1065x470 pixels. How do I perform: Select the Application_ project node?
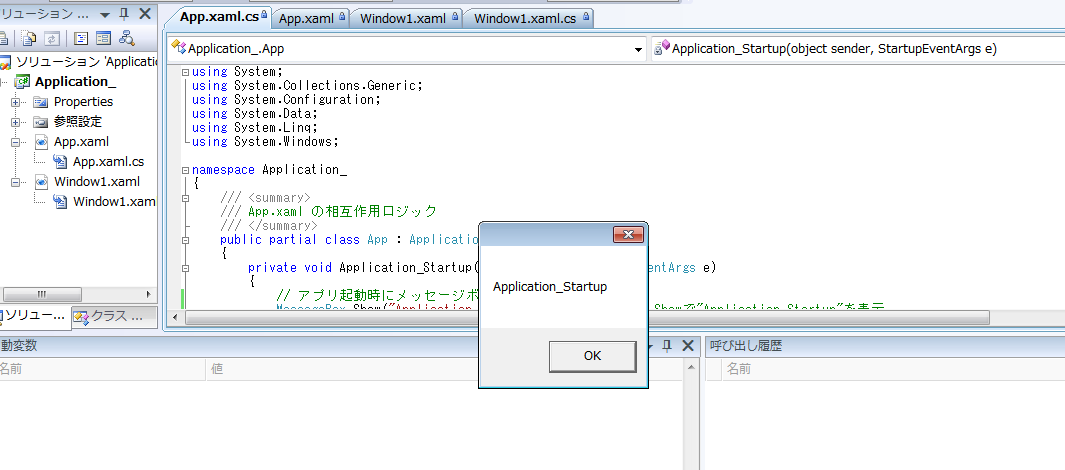coord(75,82)
